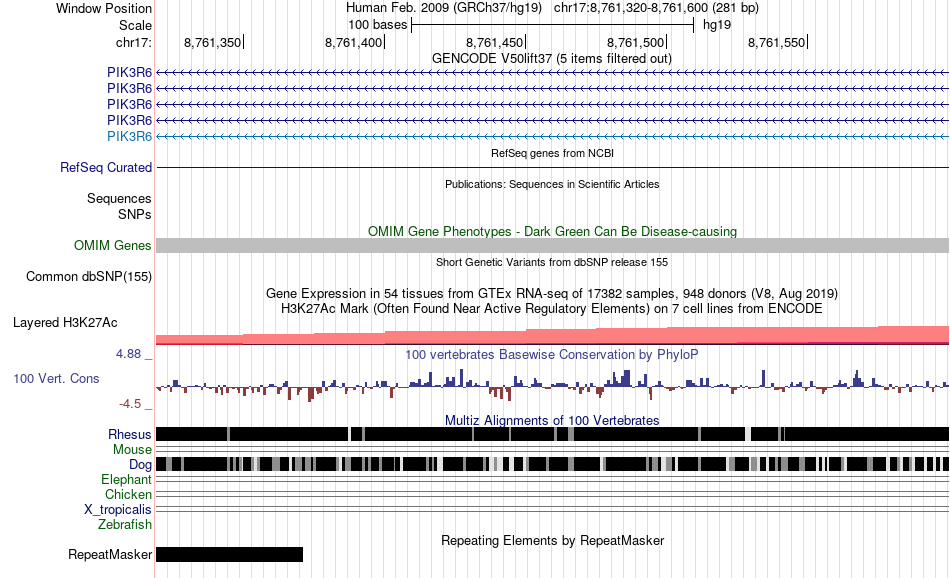The height and width of the screenshot is (578, 950).
Task: Open the RepeatMasker track label
Action: 110,554
